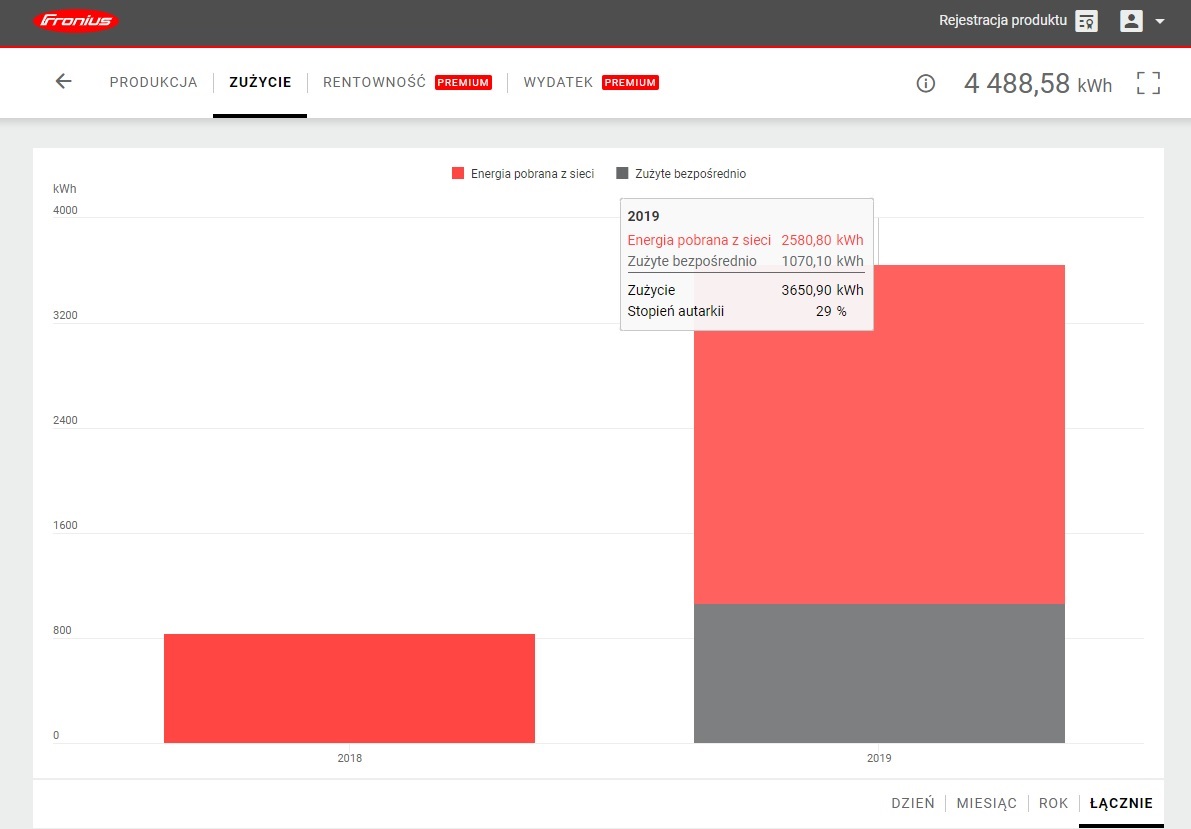This screenshot has height=829, width=1191.
Task: Click the red 2018 bar
Action: tap(349, 688)
